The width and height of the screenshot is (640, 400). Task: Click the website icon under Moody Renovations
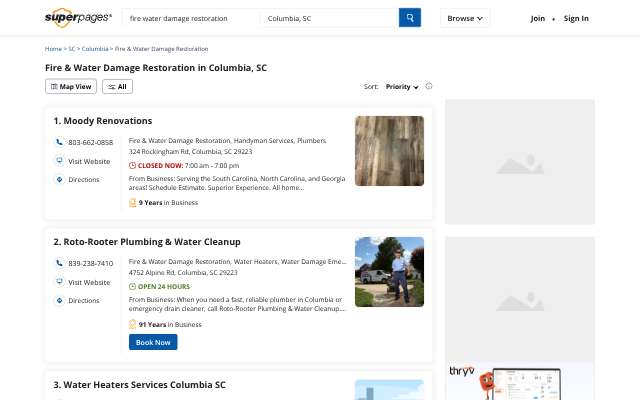click(x=59, y=160)
